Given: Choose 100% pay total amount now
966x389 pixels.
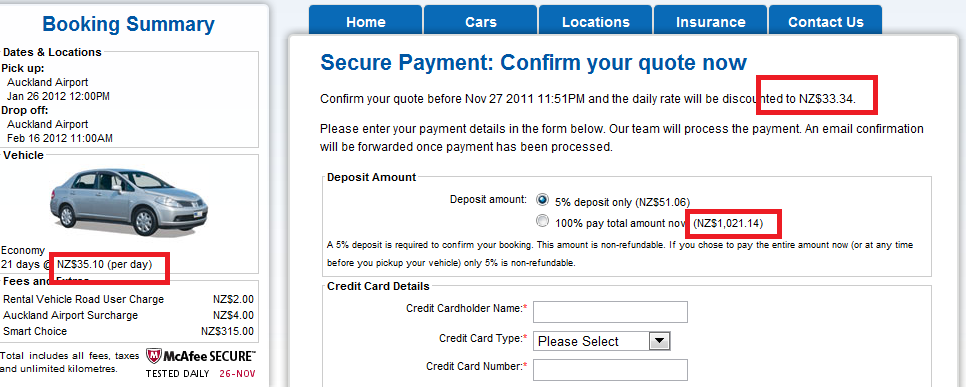Looking at the screenshot, I should tap(542, 221).
